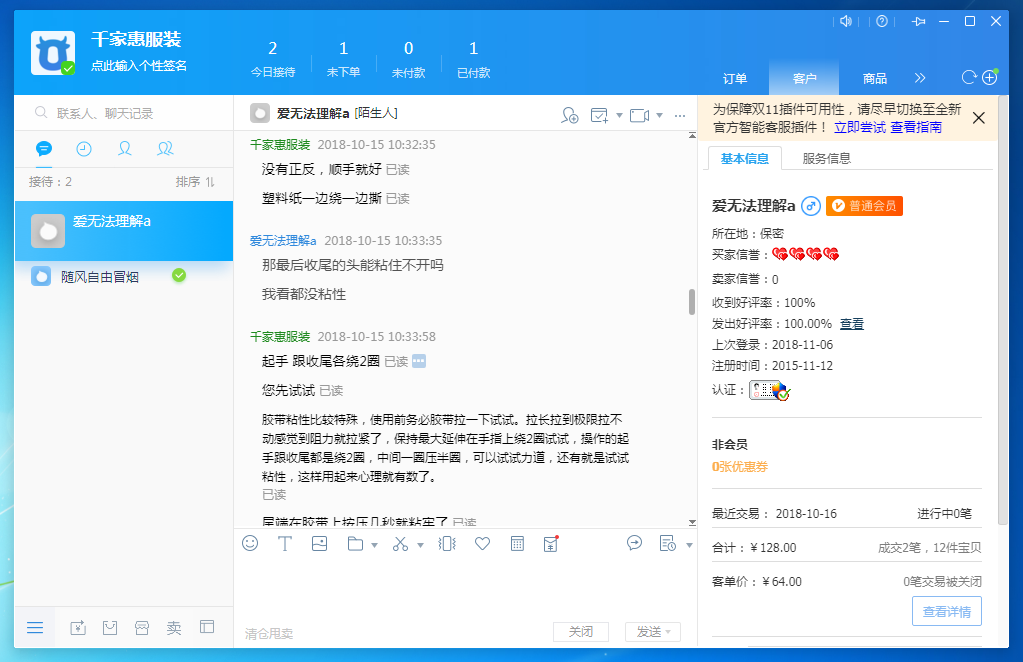Screen dimensions: 1023x662
Task: Expand the chat history dropdown arrow
Action: tap(689, 545)
